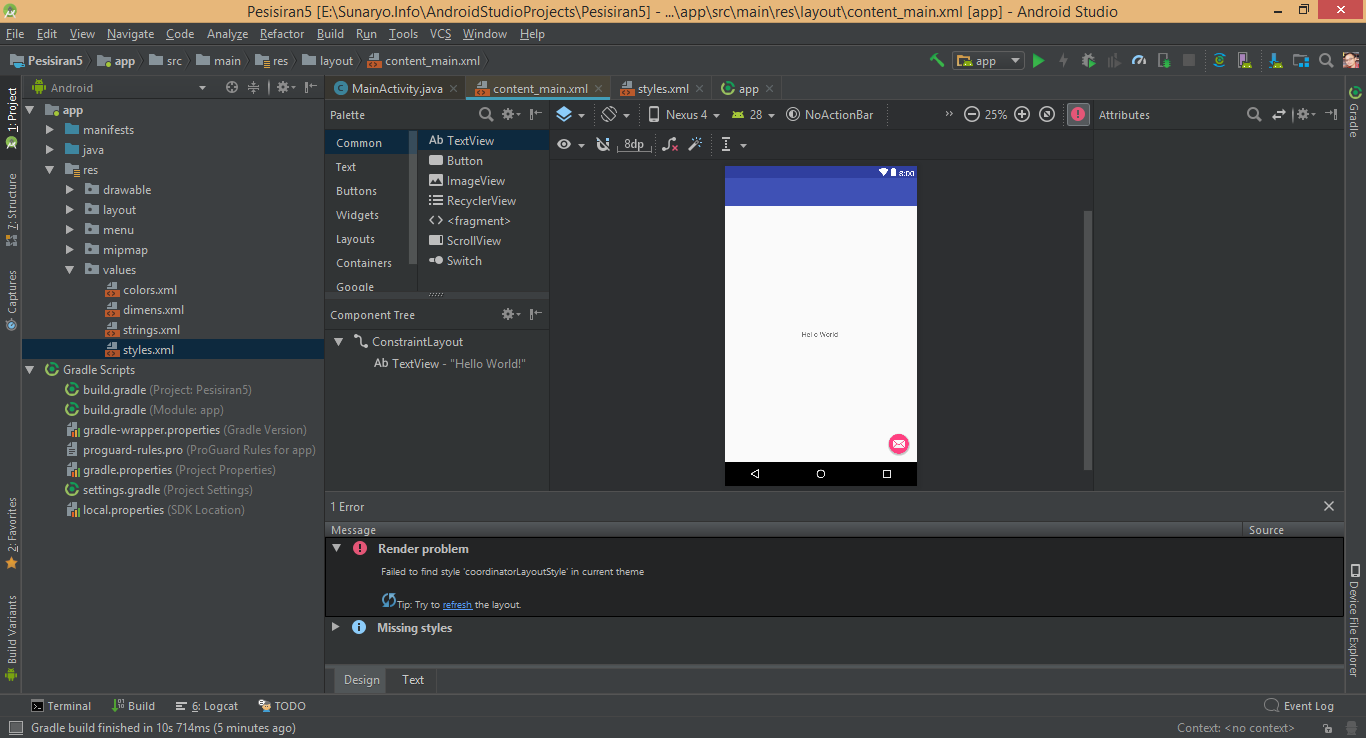The width and height of the screenshot is (1366, 738).
Task: Click the design preview vertical scrollbar
Action: (1088, 340)
